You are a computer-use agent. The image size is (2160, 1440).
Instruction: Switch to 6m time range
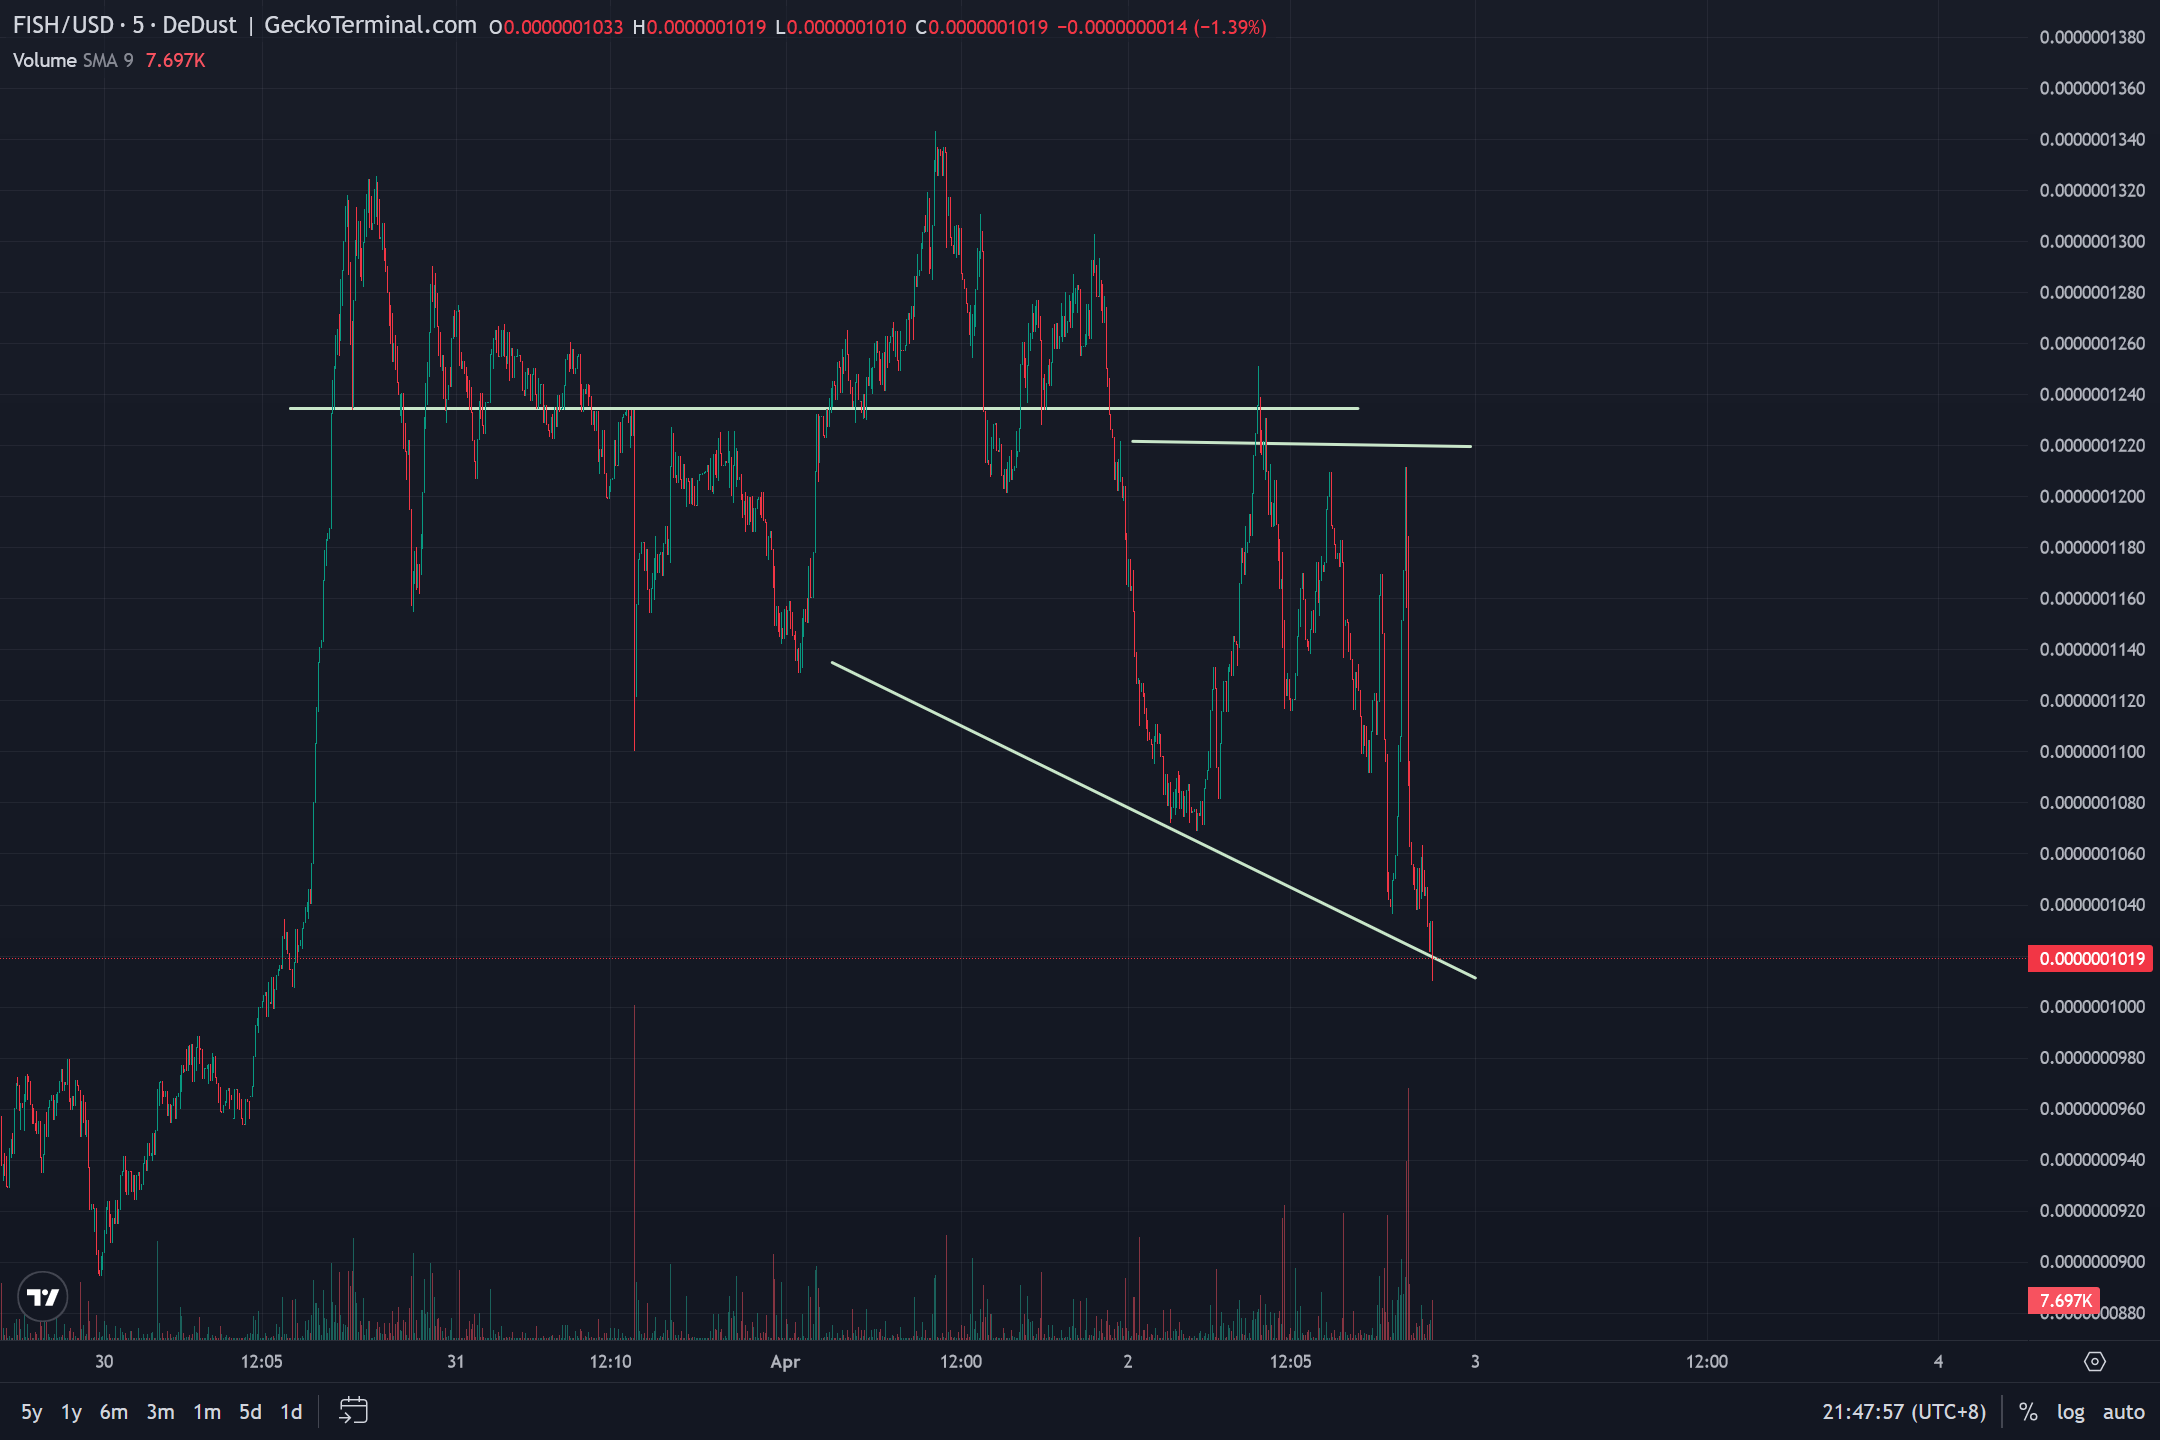113,1411
